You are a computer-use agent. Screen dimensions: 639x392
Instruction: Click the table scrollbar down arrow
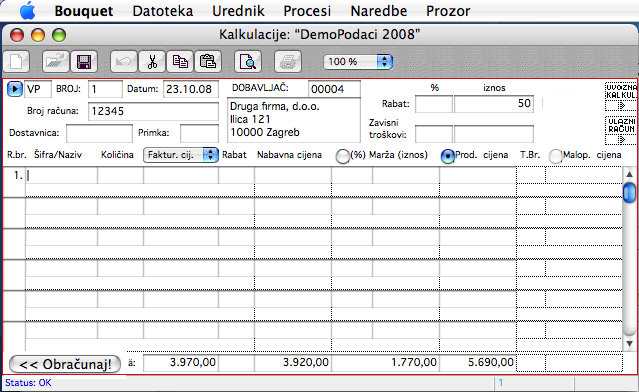(630, 344)
